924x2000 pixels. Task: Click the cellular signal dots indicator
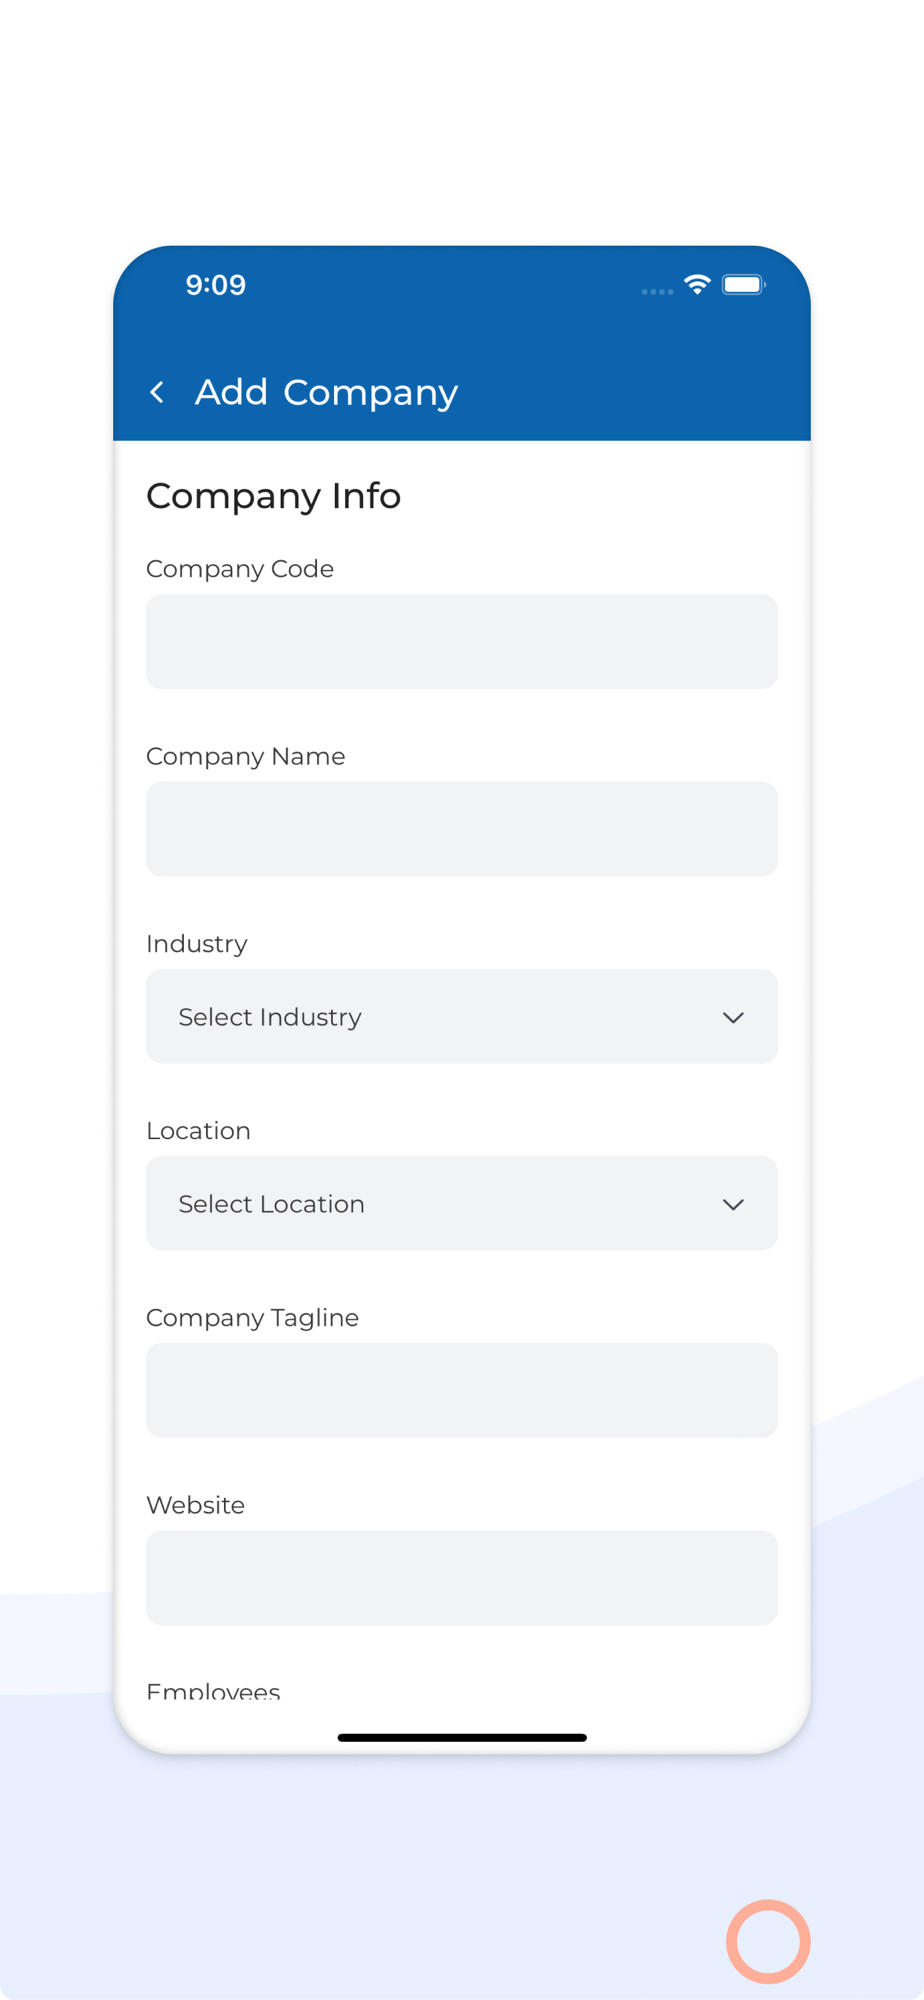(657, 291)
